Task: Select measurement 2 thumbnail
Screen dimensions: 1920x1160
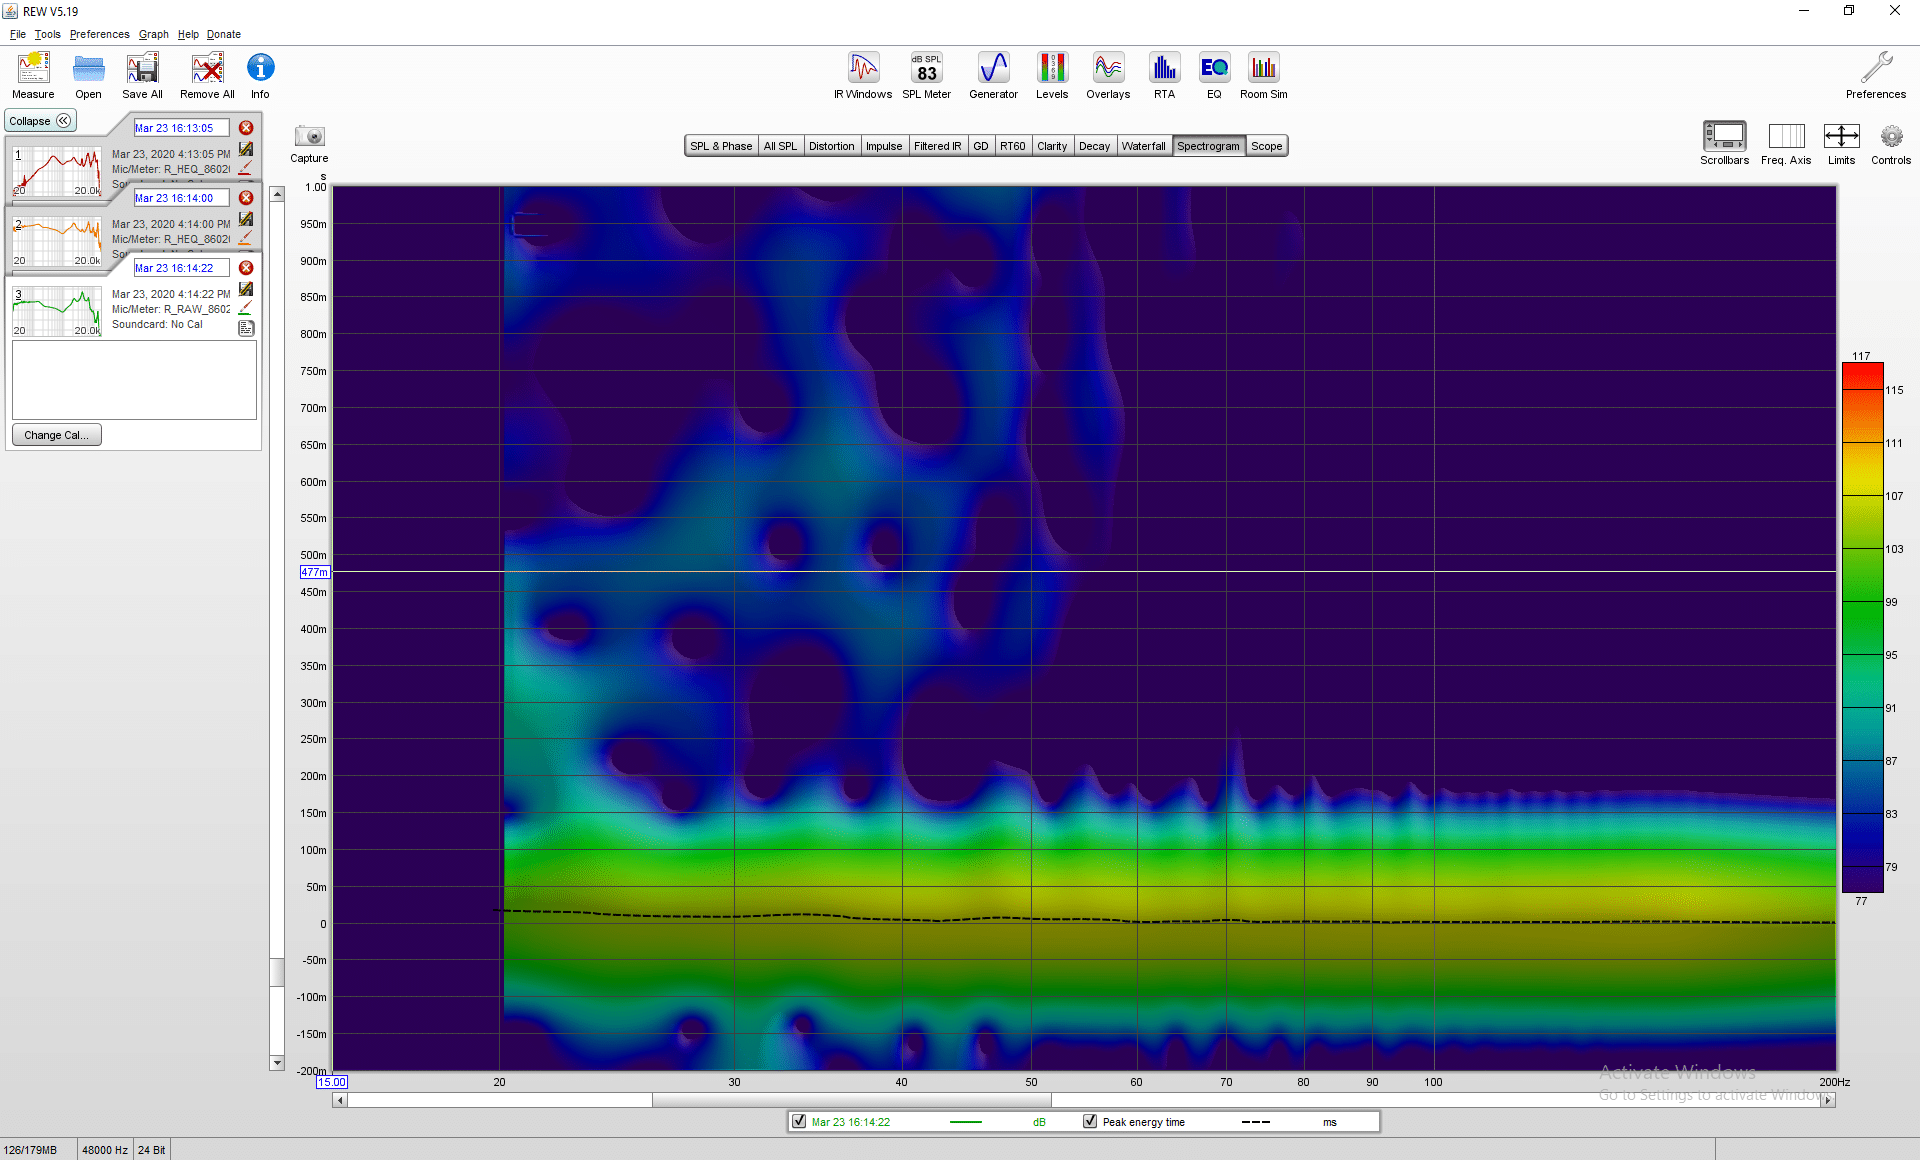Action: pos(57,241)
